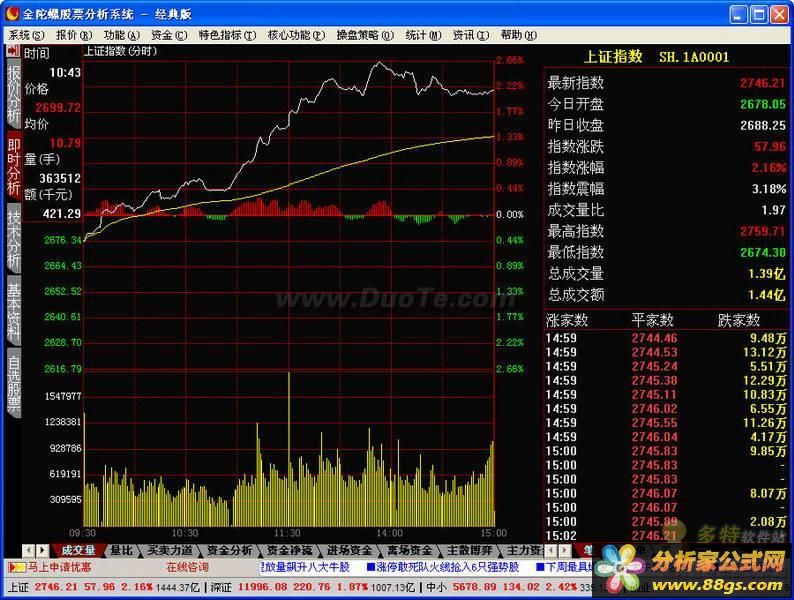Click the 上证指数(分时) chart title

tap(121, 51)
